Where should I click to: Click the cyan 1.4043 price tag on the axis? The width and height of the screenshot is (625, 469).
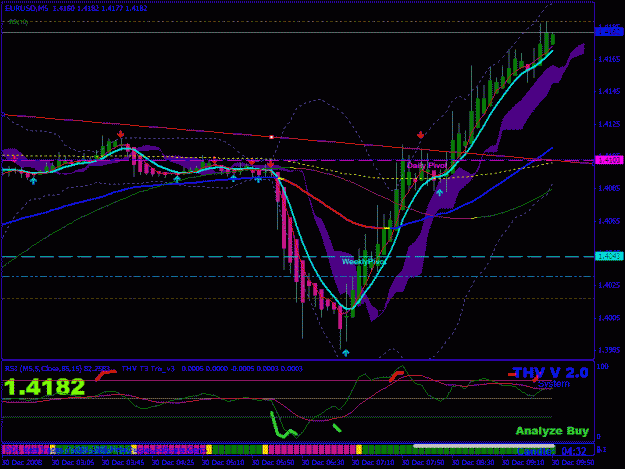[609, 257]
